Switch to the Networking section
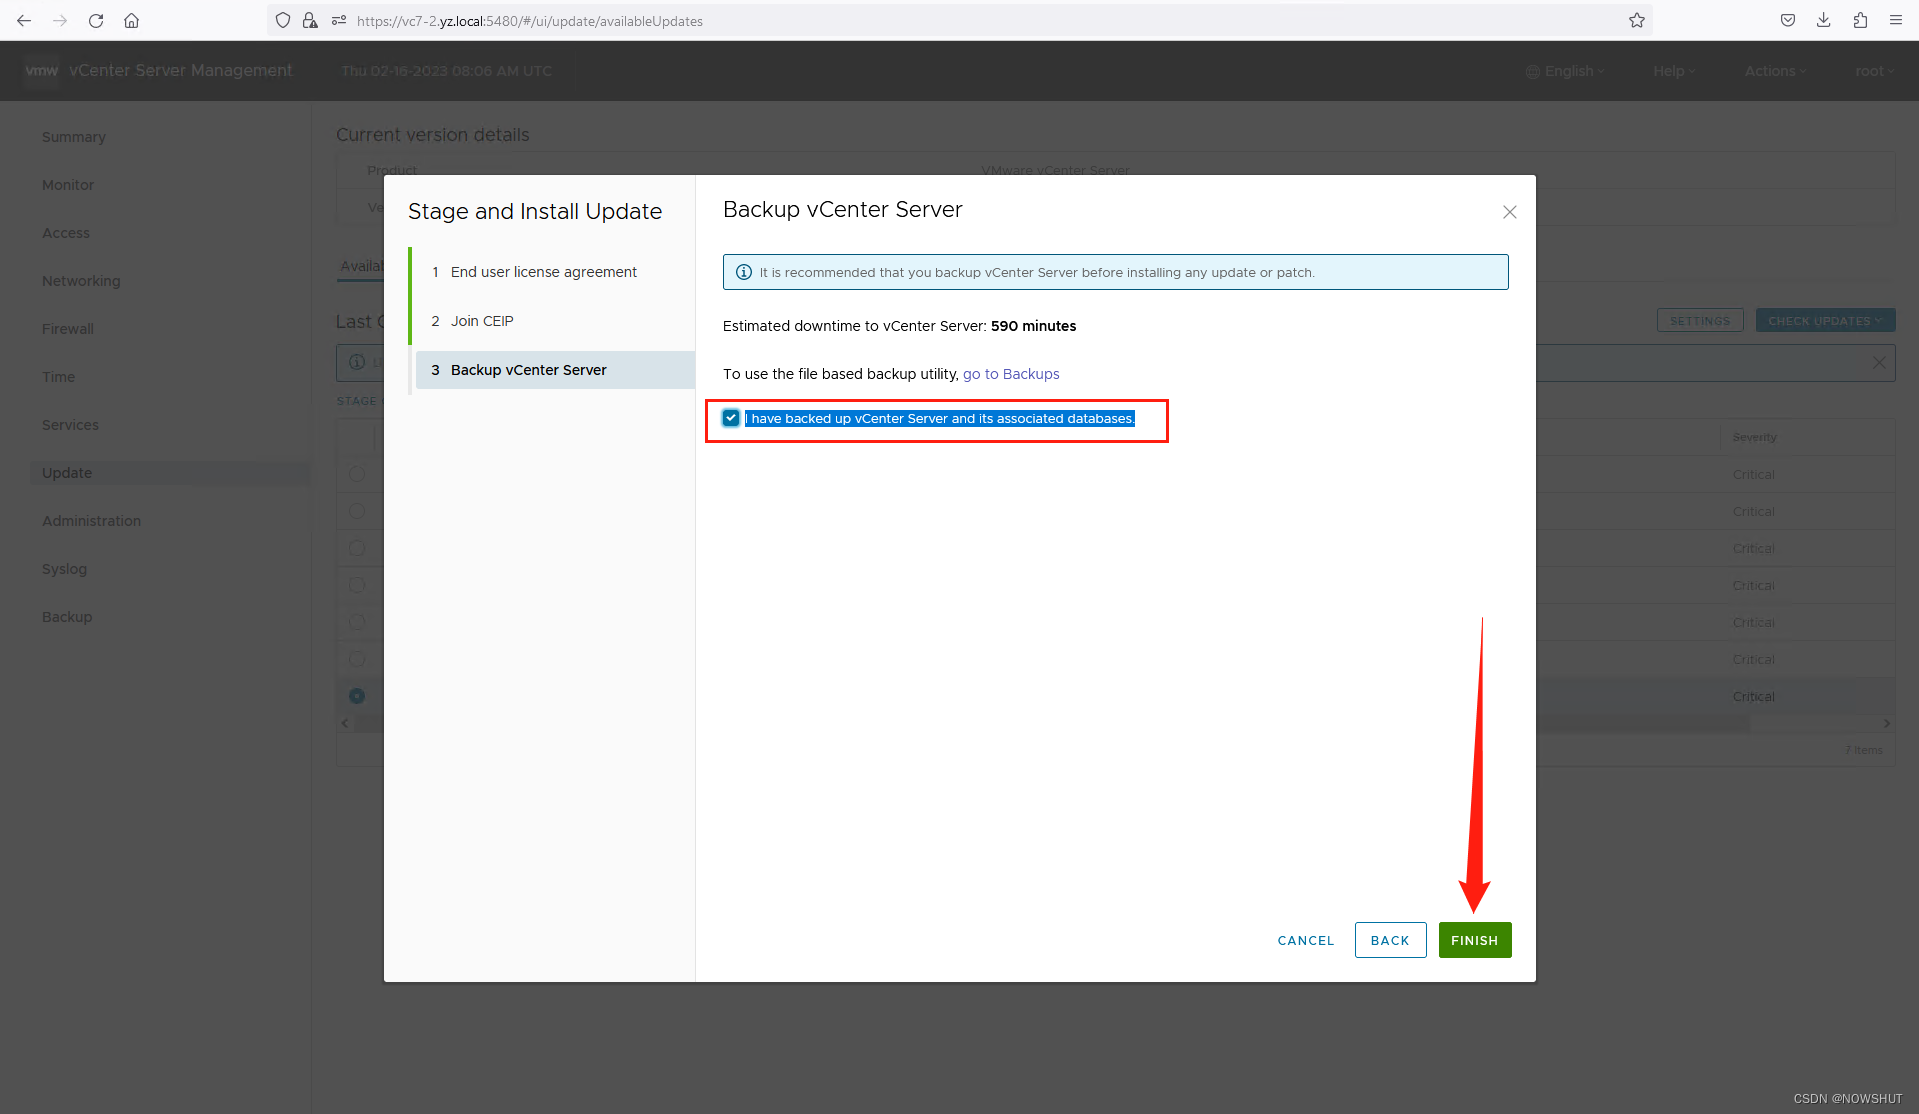The height and width of the screenshot is (1114, 1919). [81, 280]
